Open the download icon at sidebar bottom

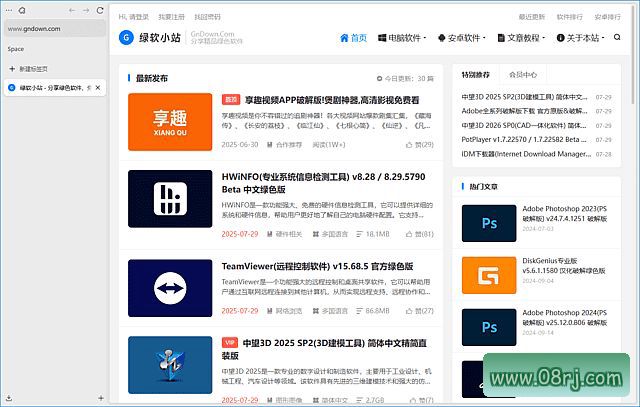(x=8, y=398)
